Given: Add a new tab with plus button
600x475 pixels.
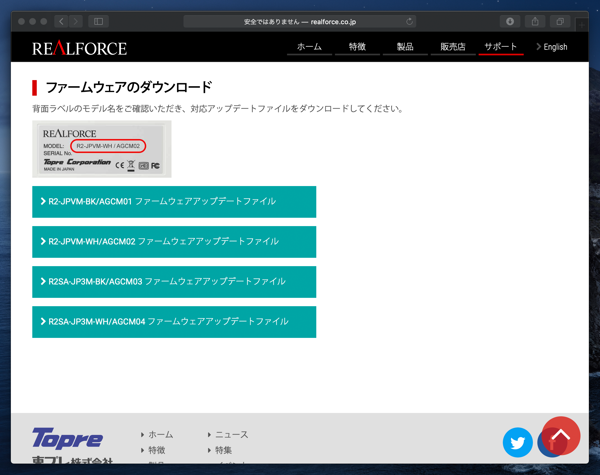Looking at the screenshot, I should point(582,25).
